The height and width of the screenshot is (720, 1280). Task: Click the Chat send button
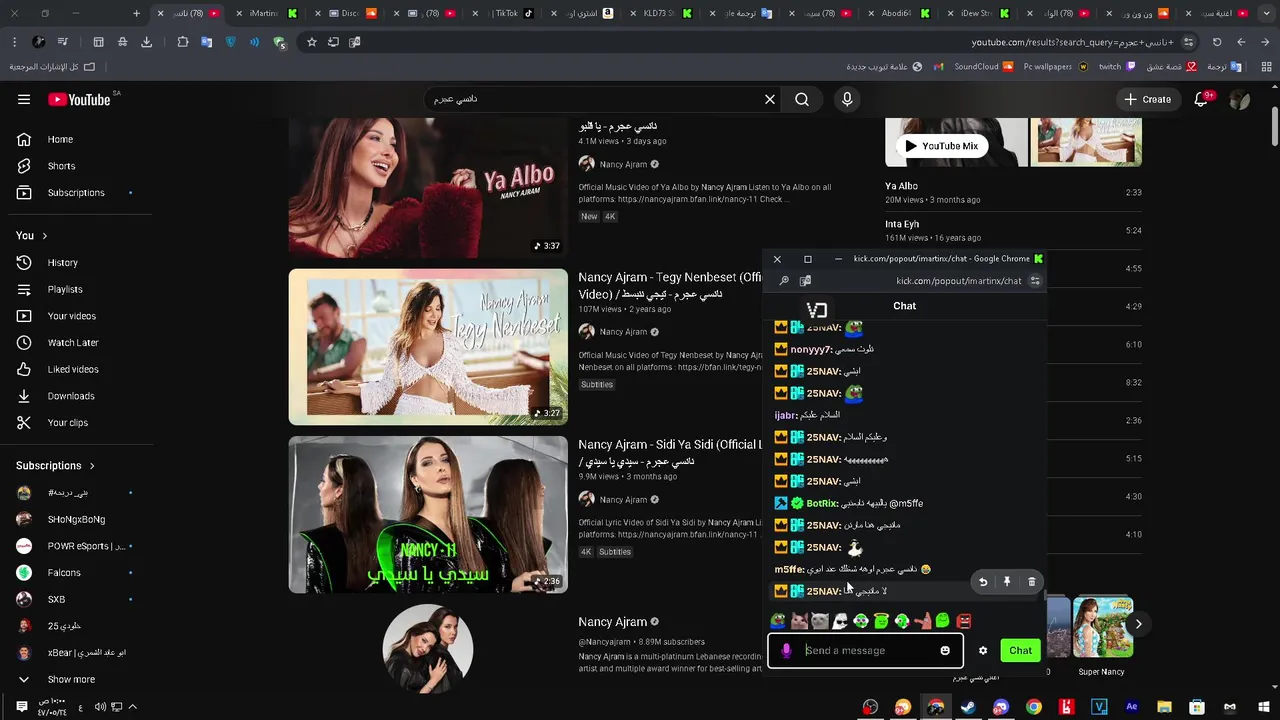[1020, 651]
